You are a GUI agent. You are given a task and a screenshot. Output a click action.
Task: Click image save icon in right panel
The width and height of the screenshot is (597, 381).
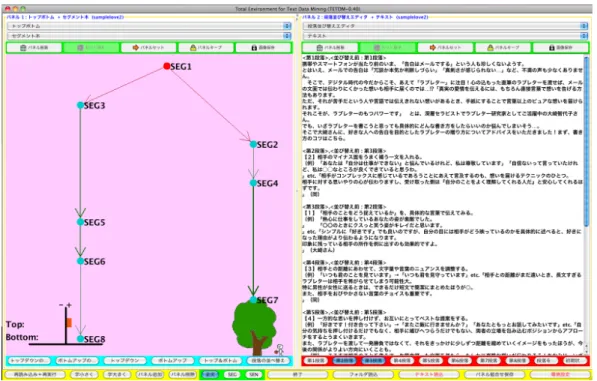point(551,48)
